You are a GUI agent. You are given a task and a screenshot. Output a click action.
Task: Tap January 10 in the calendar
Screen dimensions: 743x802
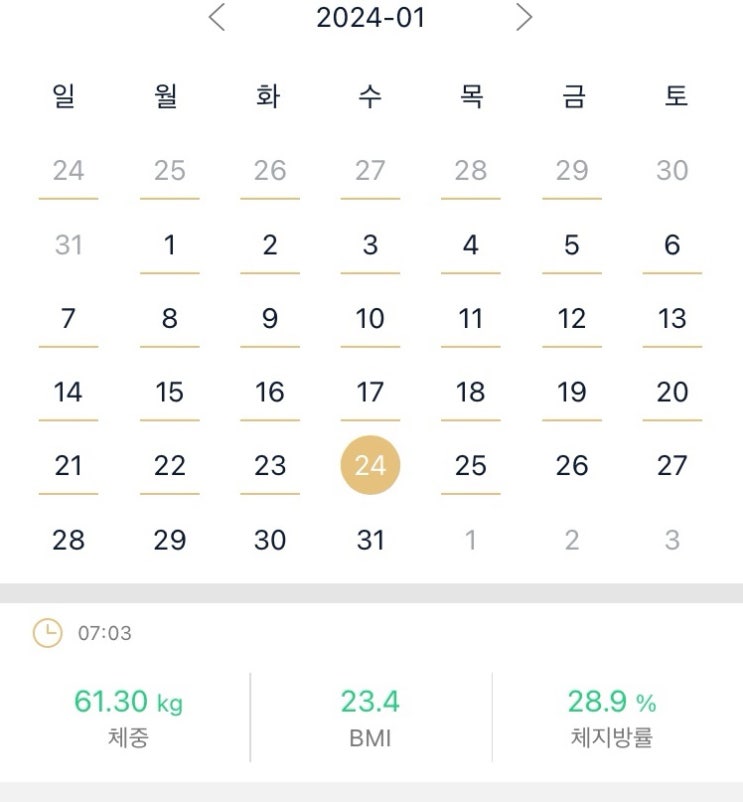(370, 319)
